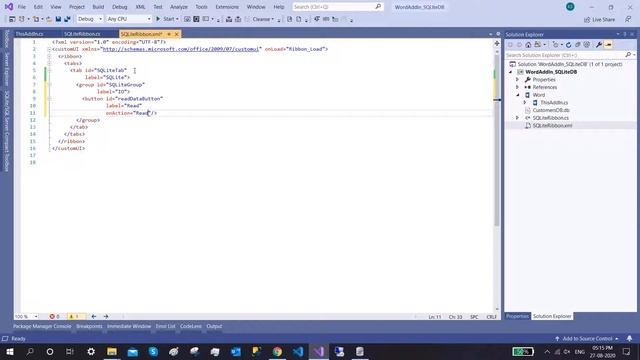This screenshot has width=640, height=360.
Task: Open Skype from the taskbar
Action: point(153,351)
